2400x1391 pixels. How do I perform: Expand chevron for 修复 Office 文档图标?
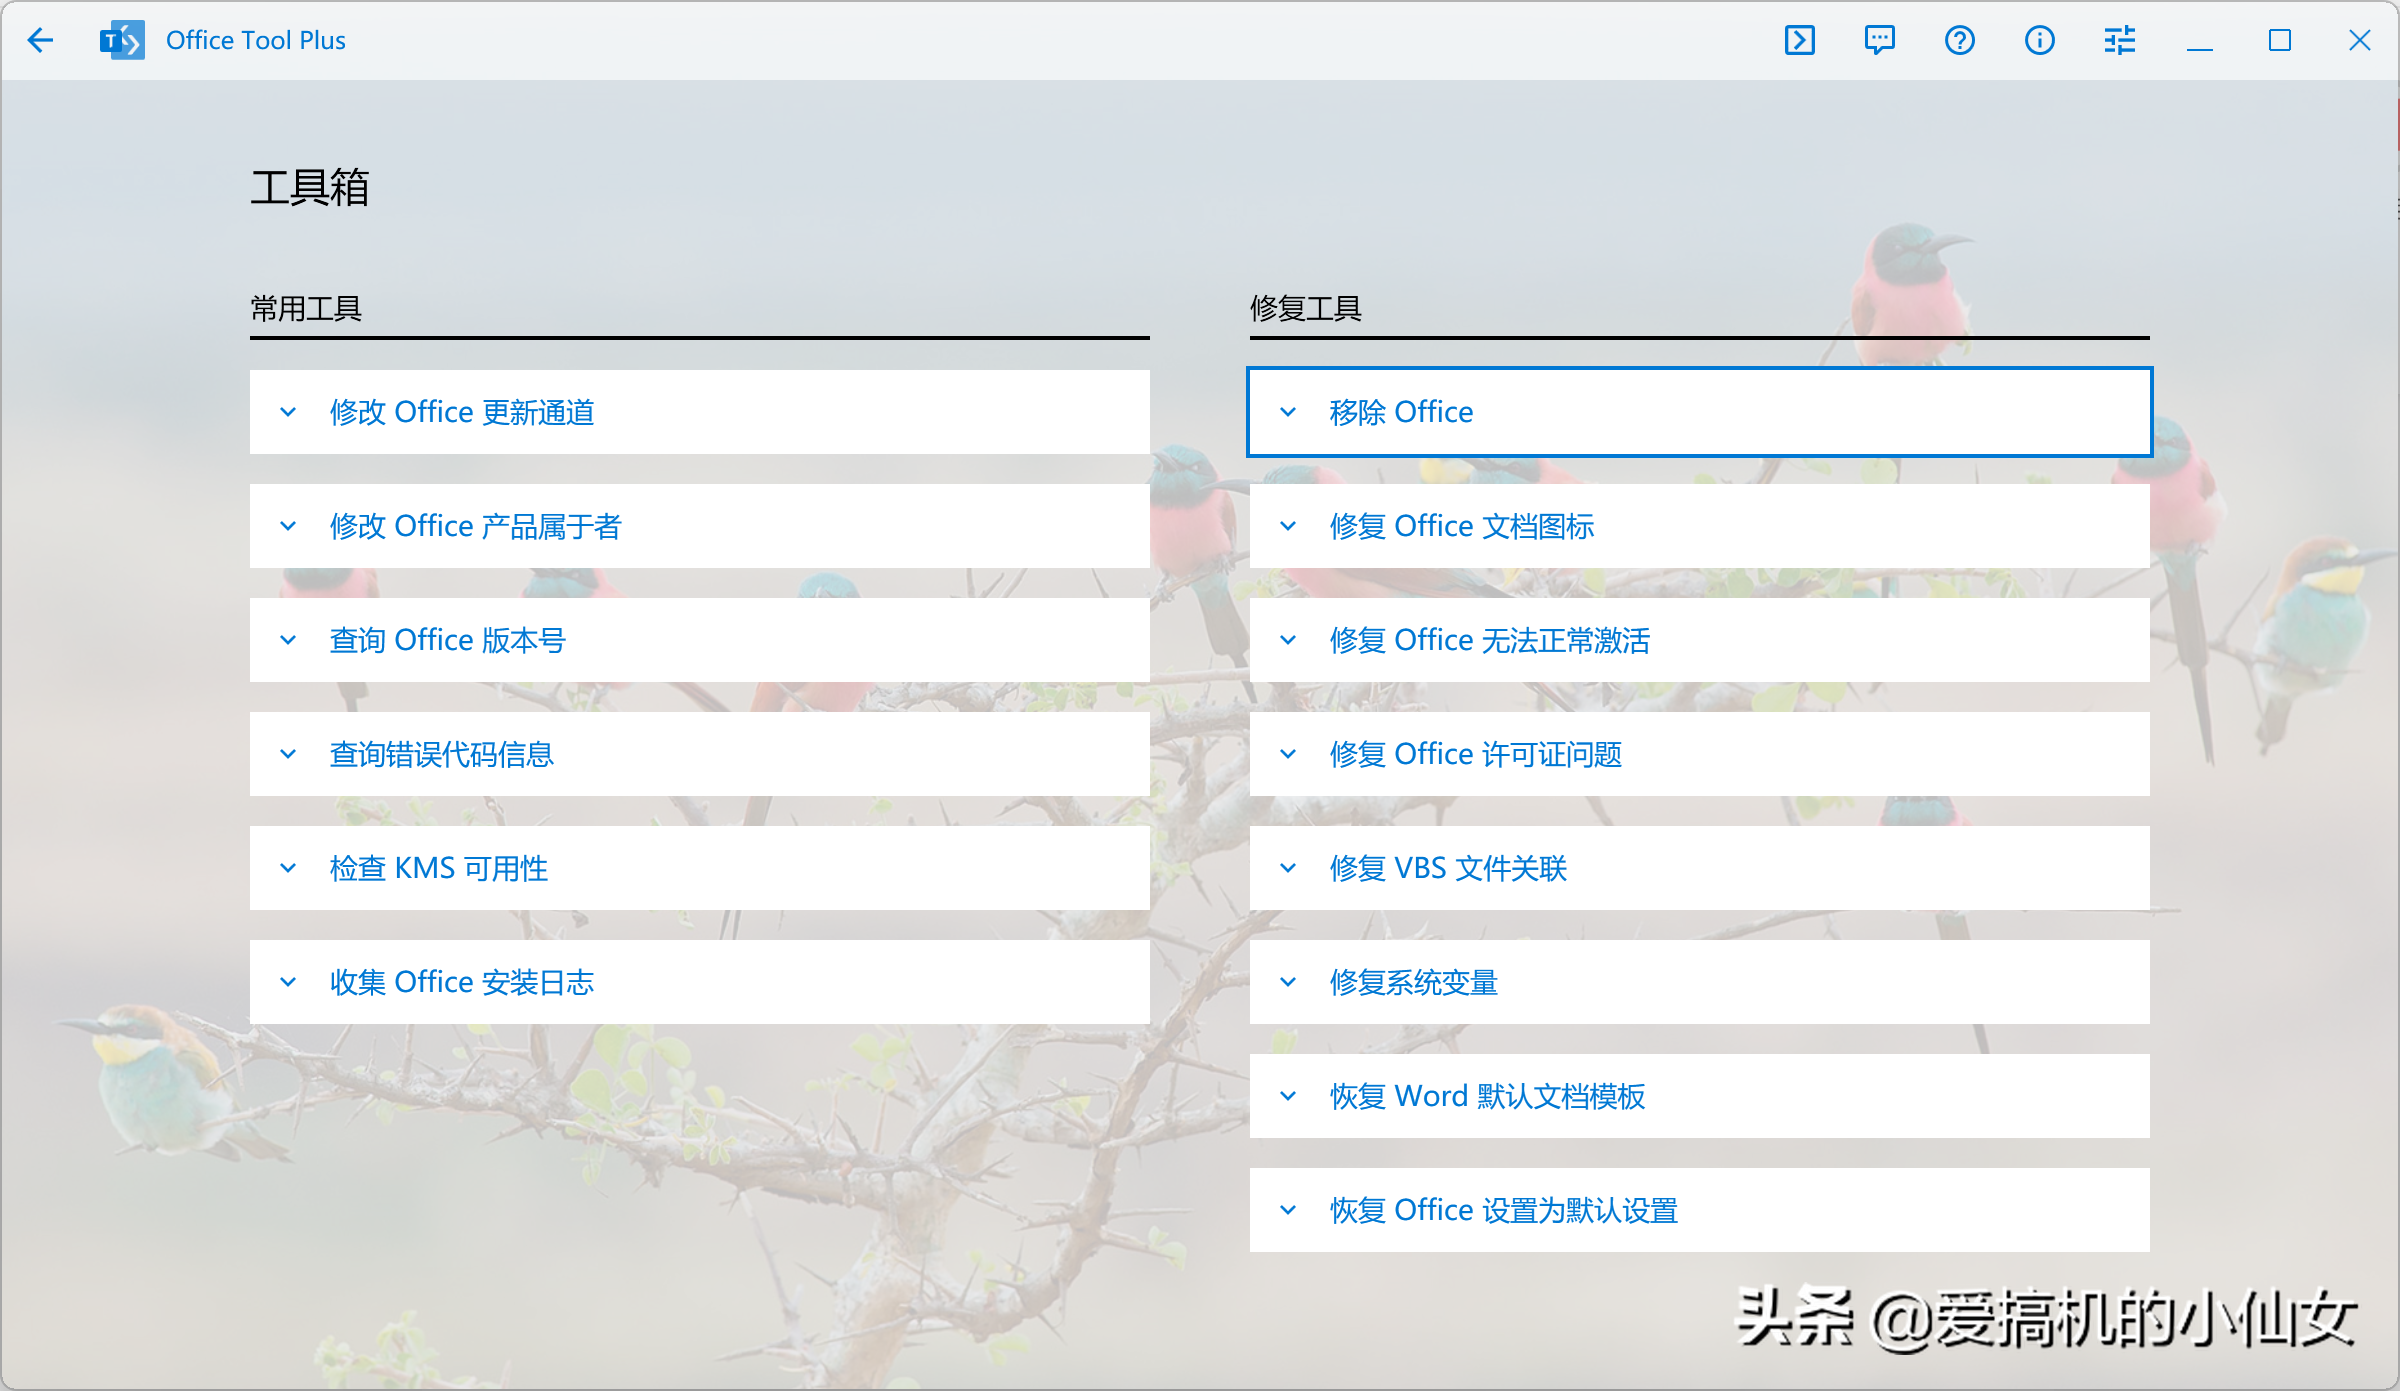(x=1288, y=526)
